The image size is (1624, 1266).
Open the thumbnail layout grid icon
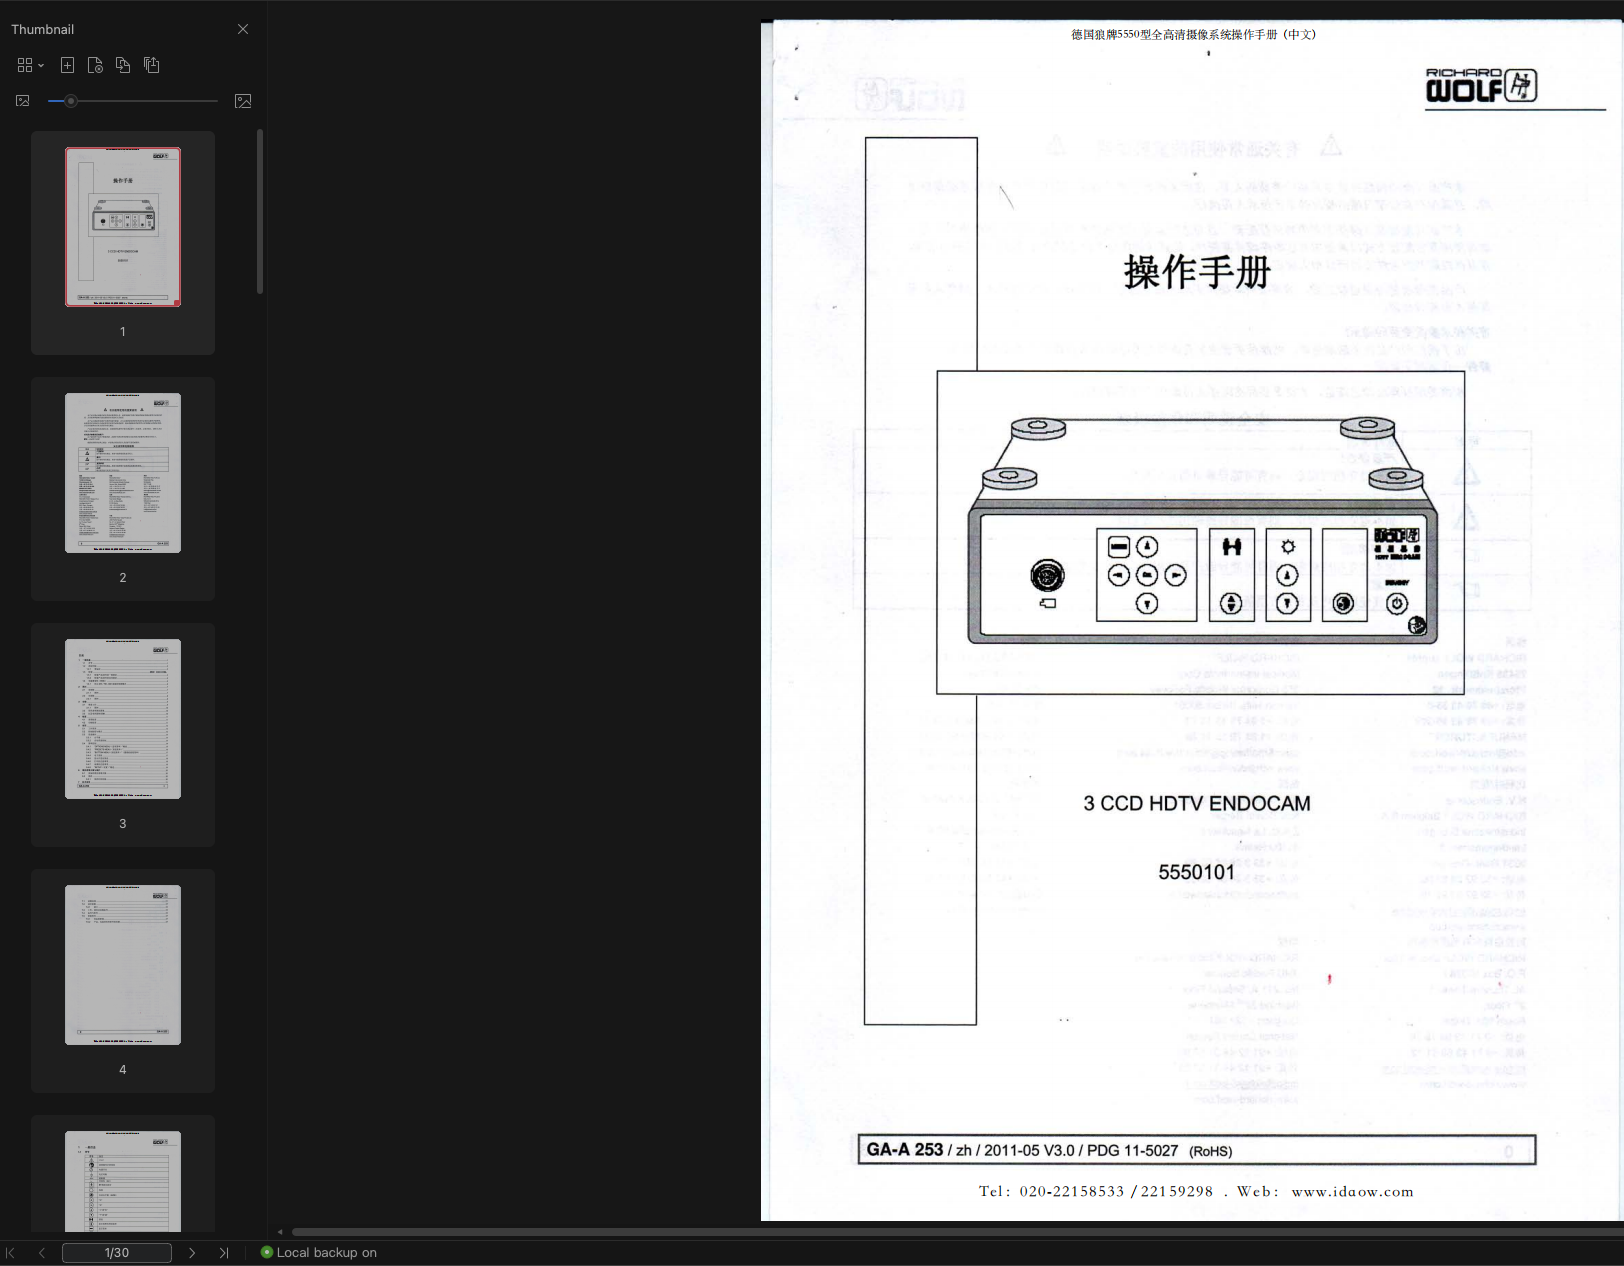pos(25,65)
